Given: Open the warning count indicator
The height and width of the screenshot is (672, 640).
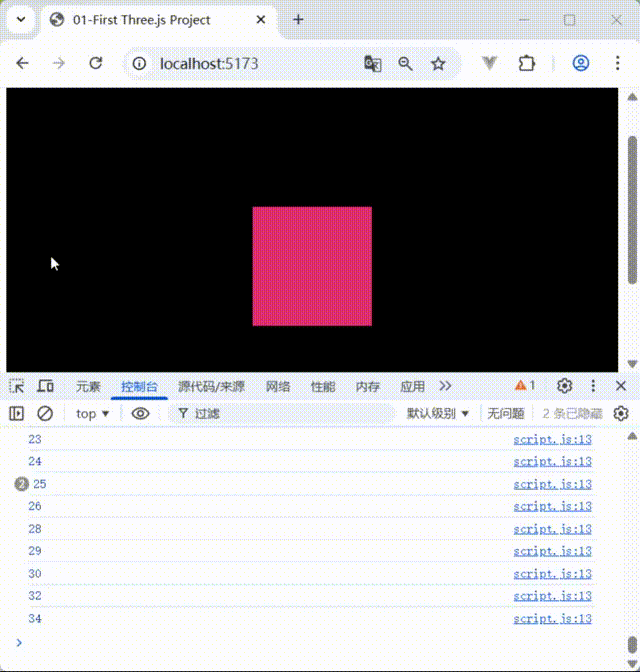Looking at the screenshot, I should tap(525, 386).
